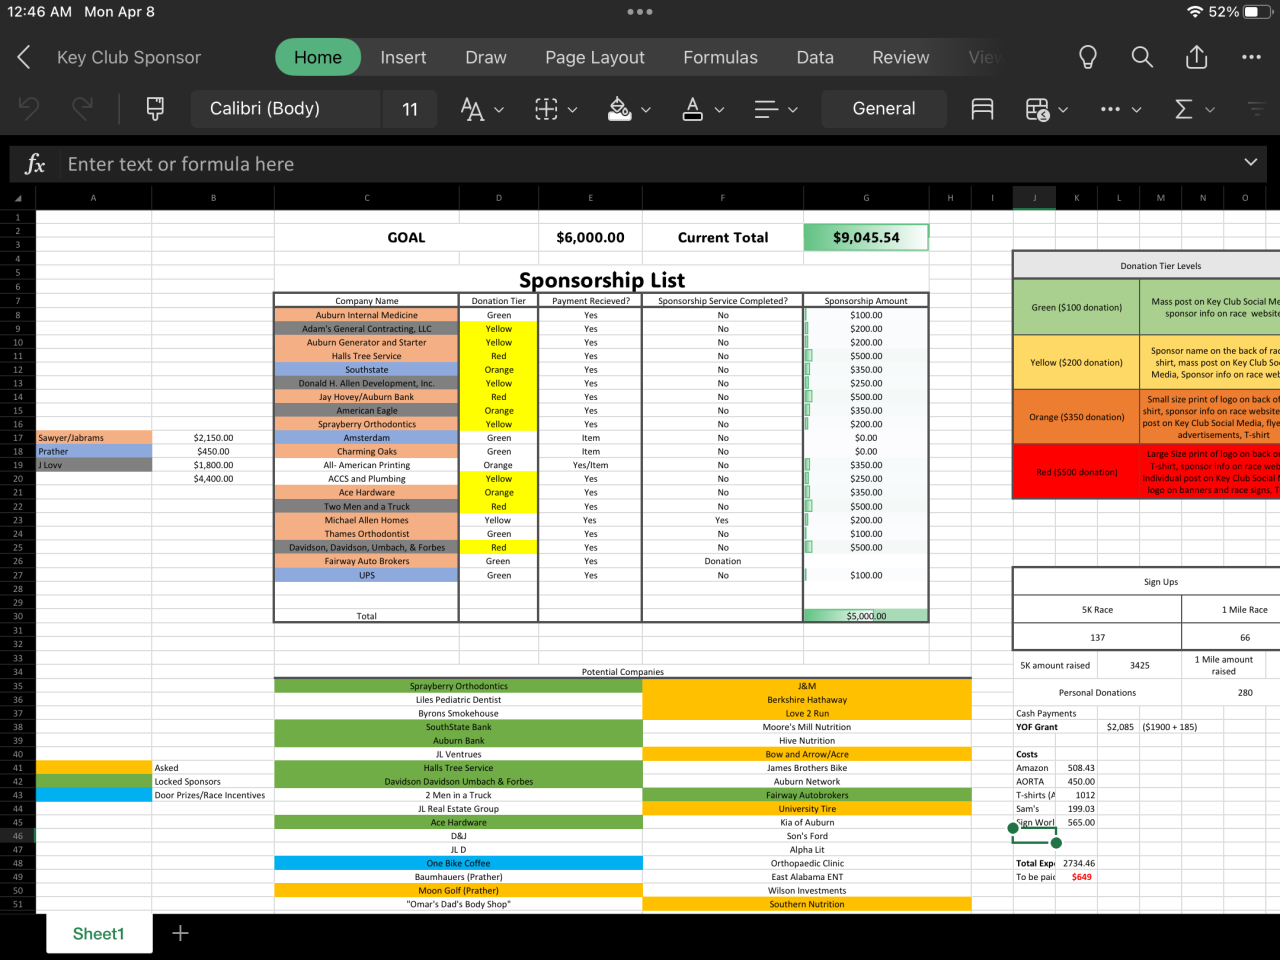
Task: Click the Redo arrow icon
Action: point(82,109)
